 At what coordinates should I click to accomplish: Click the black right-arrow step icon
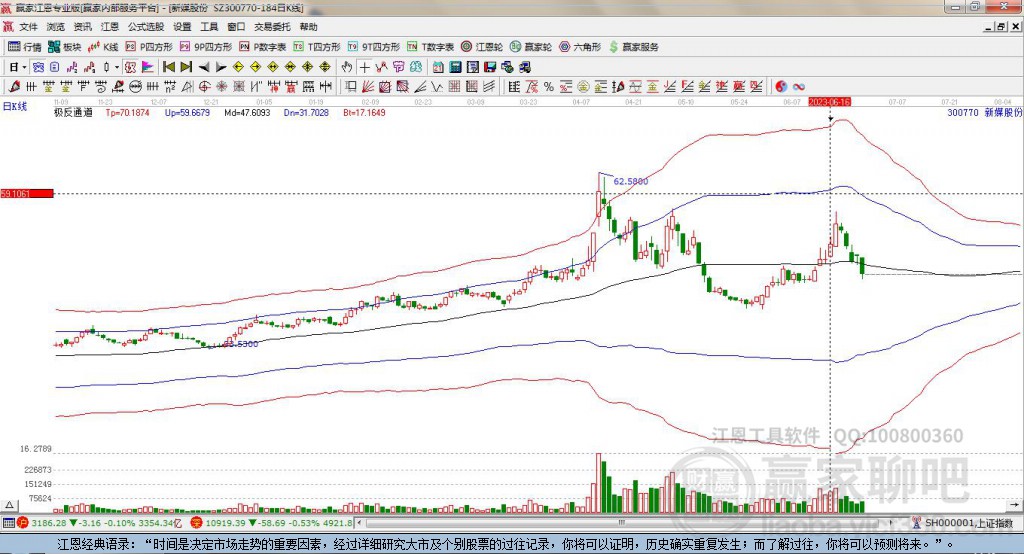tap(221, 67)
